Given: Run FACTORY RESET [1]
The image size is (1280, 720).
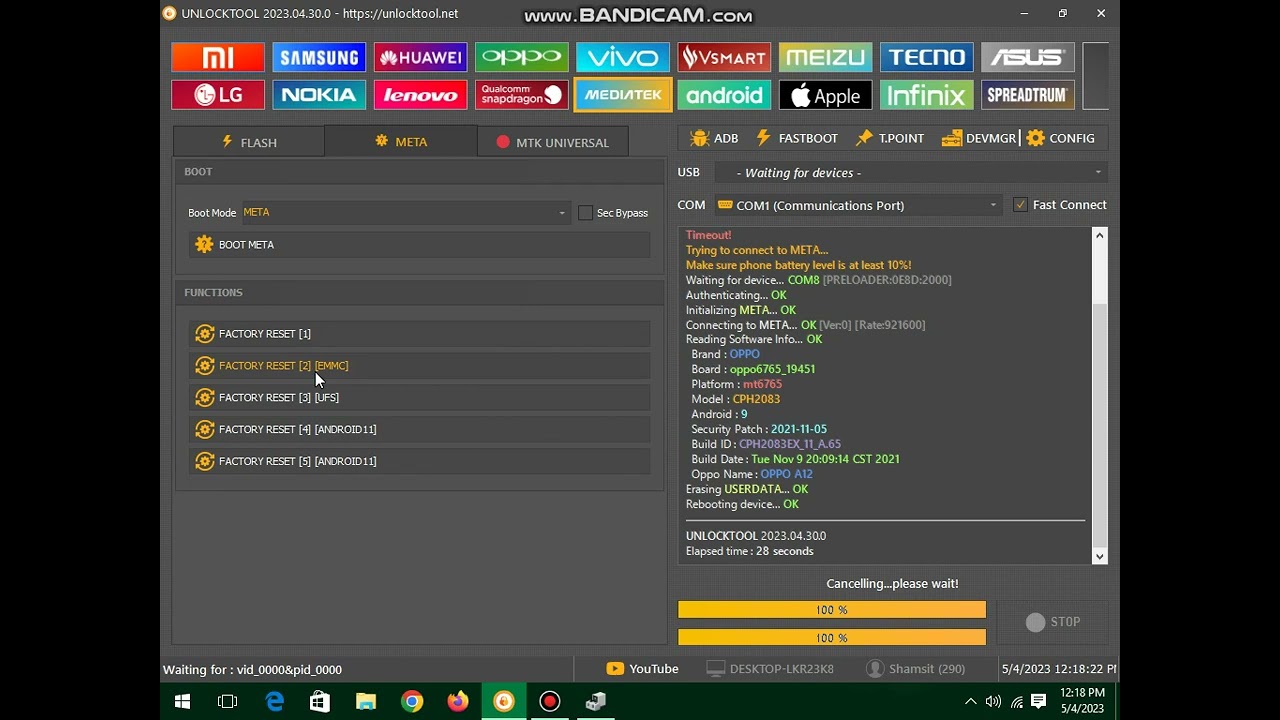Looking at the screenshot, I should [x=419, y=334].
